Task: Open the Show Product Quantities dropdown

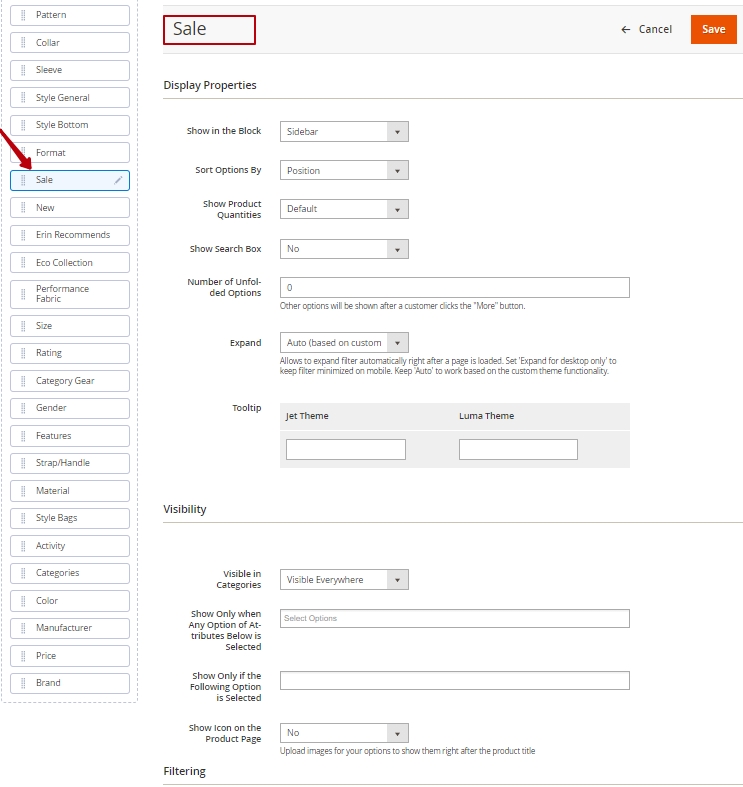Action: (x=344, y=209)
